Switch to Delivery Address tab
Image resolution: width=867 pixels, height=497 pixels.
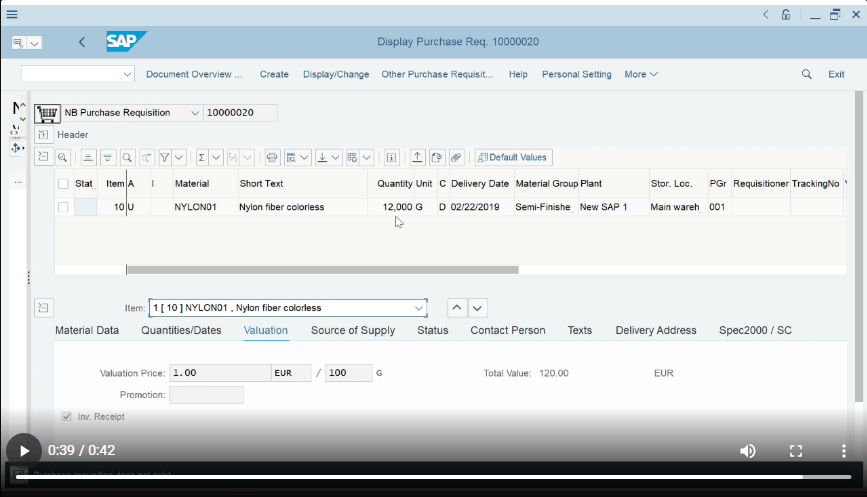656,330
